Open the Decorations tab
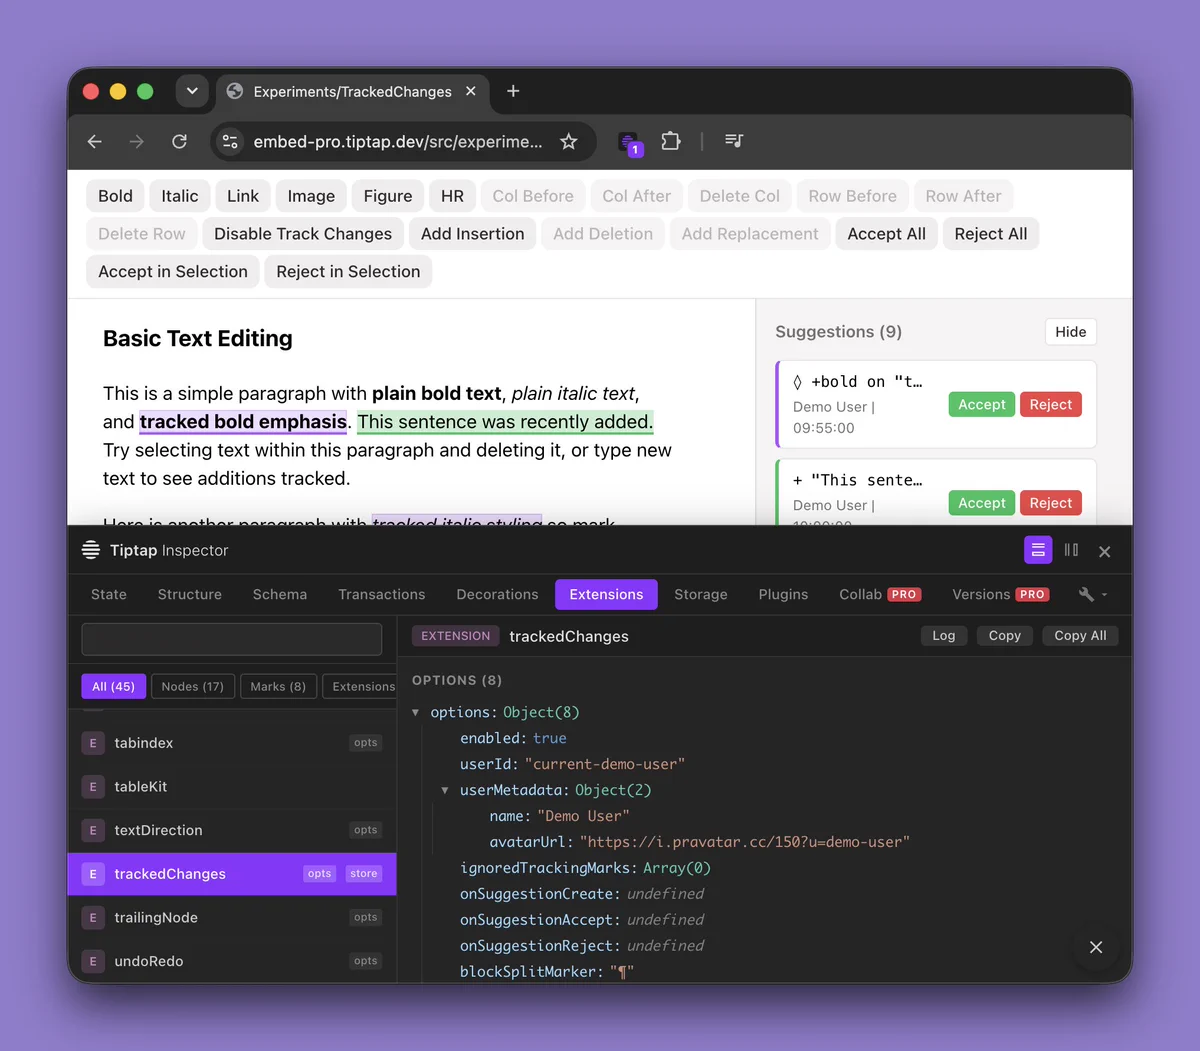This screenshot has width=1200, height=1051. (497, 594)
